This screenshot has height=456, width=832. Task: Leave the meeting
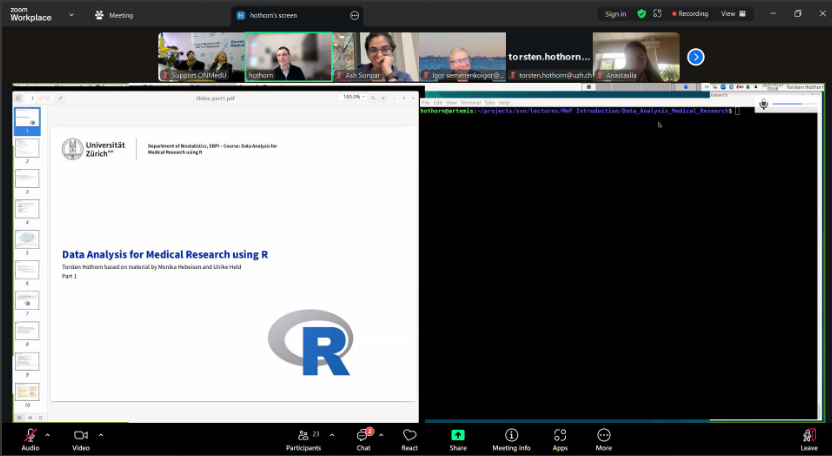pyautogui.click(x=808, y=438)
